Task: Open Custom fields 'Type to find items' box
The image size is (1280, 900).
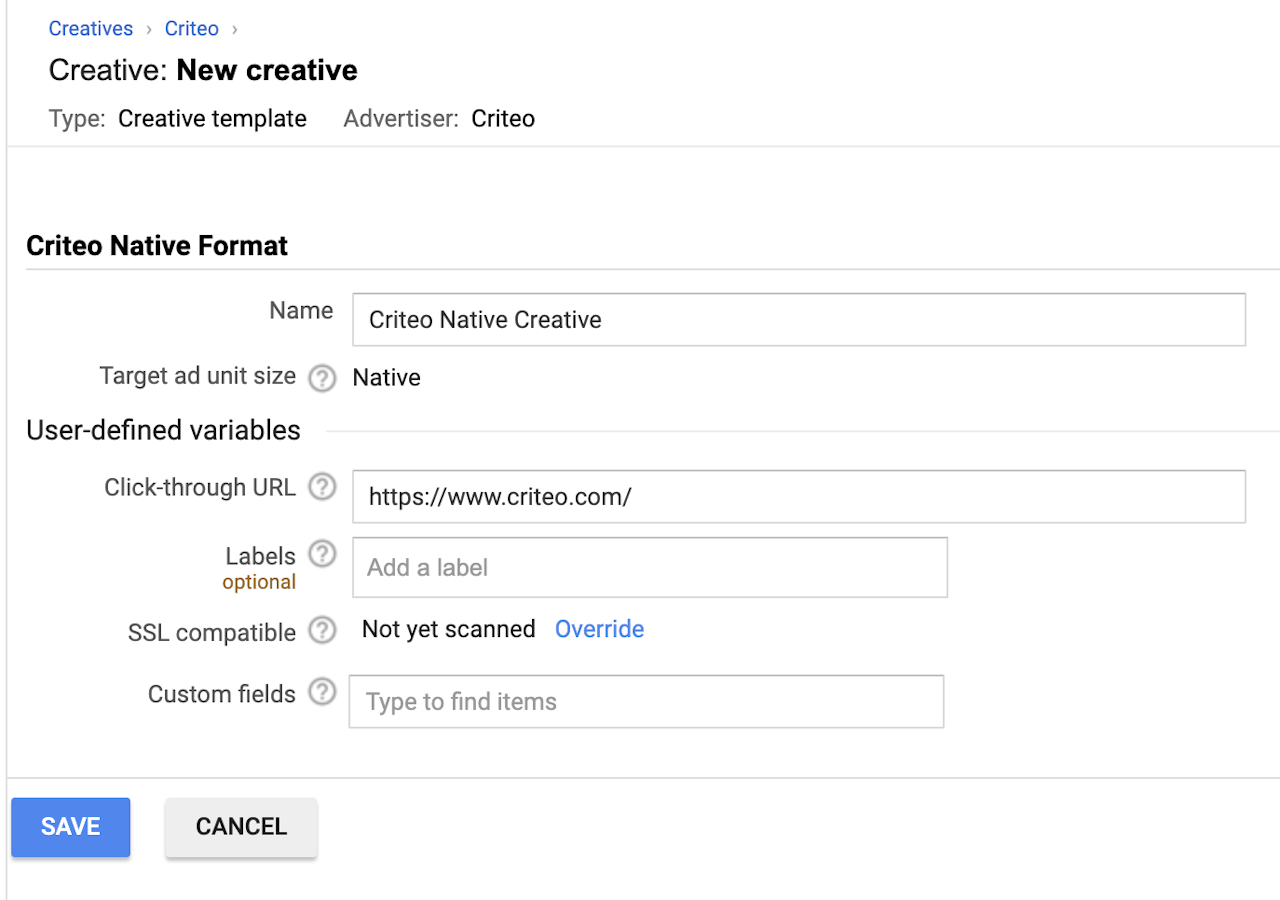Action: [x=646, y=702]
